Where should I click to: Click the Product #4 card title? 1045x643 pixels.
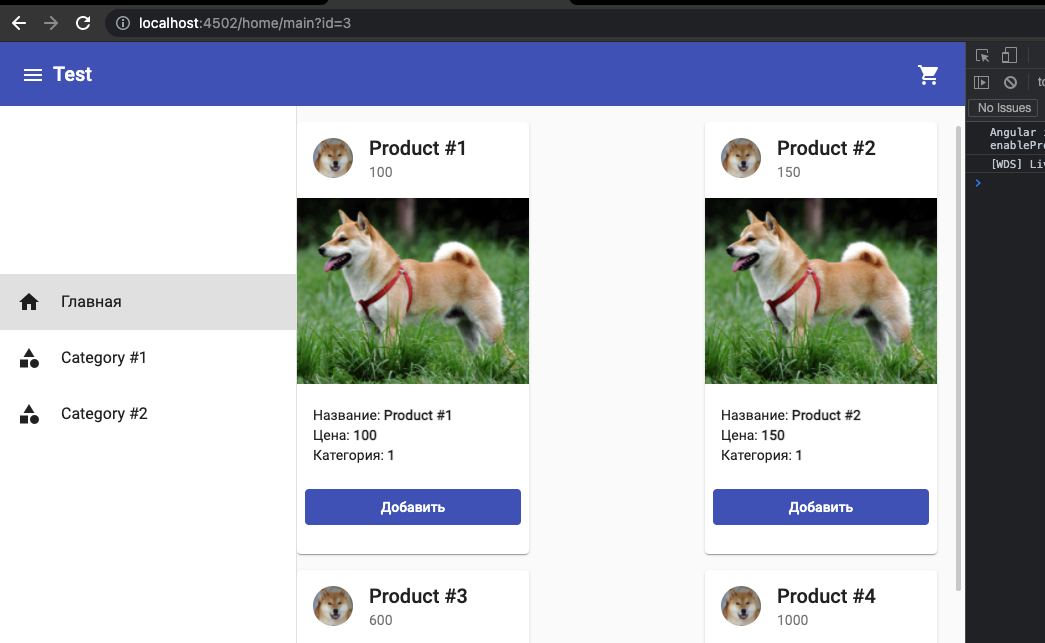coord(826,596)
